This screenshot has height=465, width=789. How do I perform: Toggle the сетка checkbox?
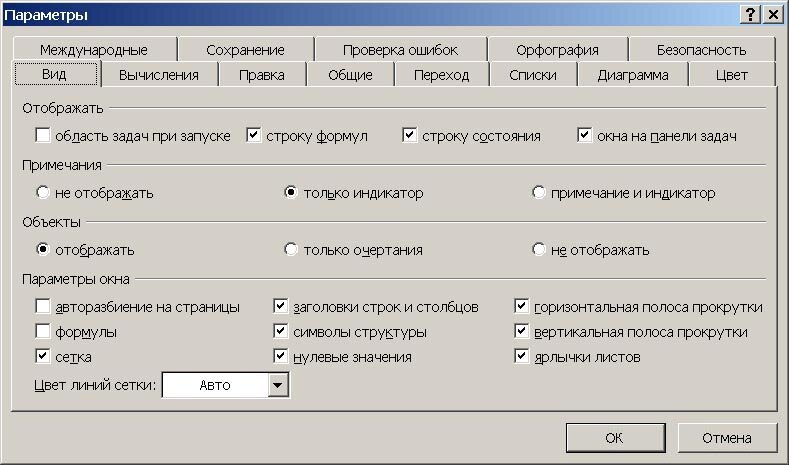click(43, 356)
